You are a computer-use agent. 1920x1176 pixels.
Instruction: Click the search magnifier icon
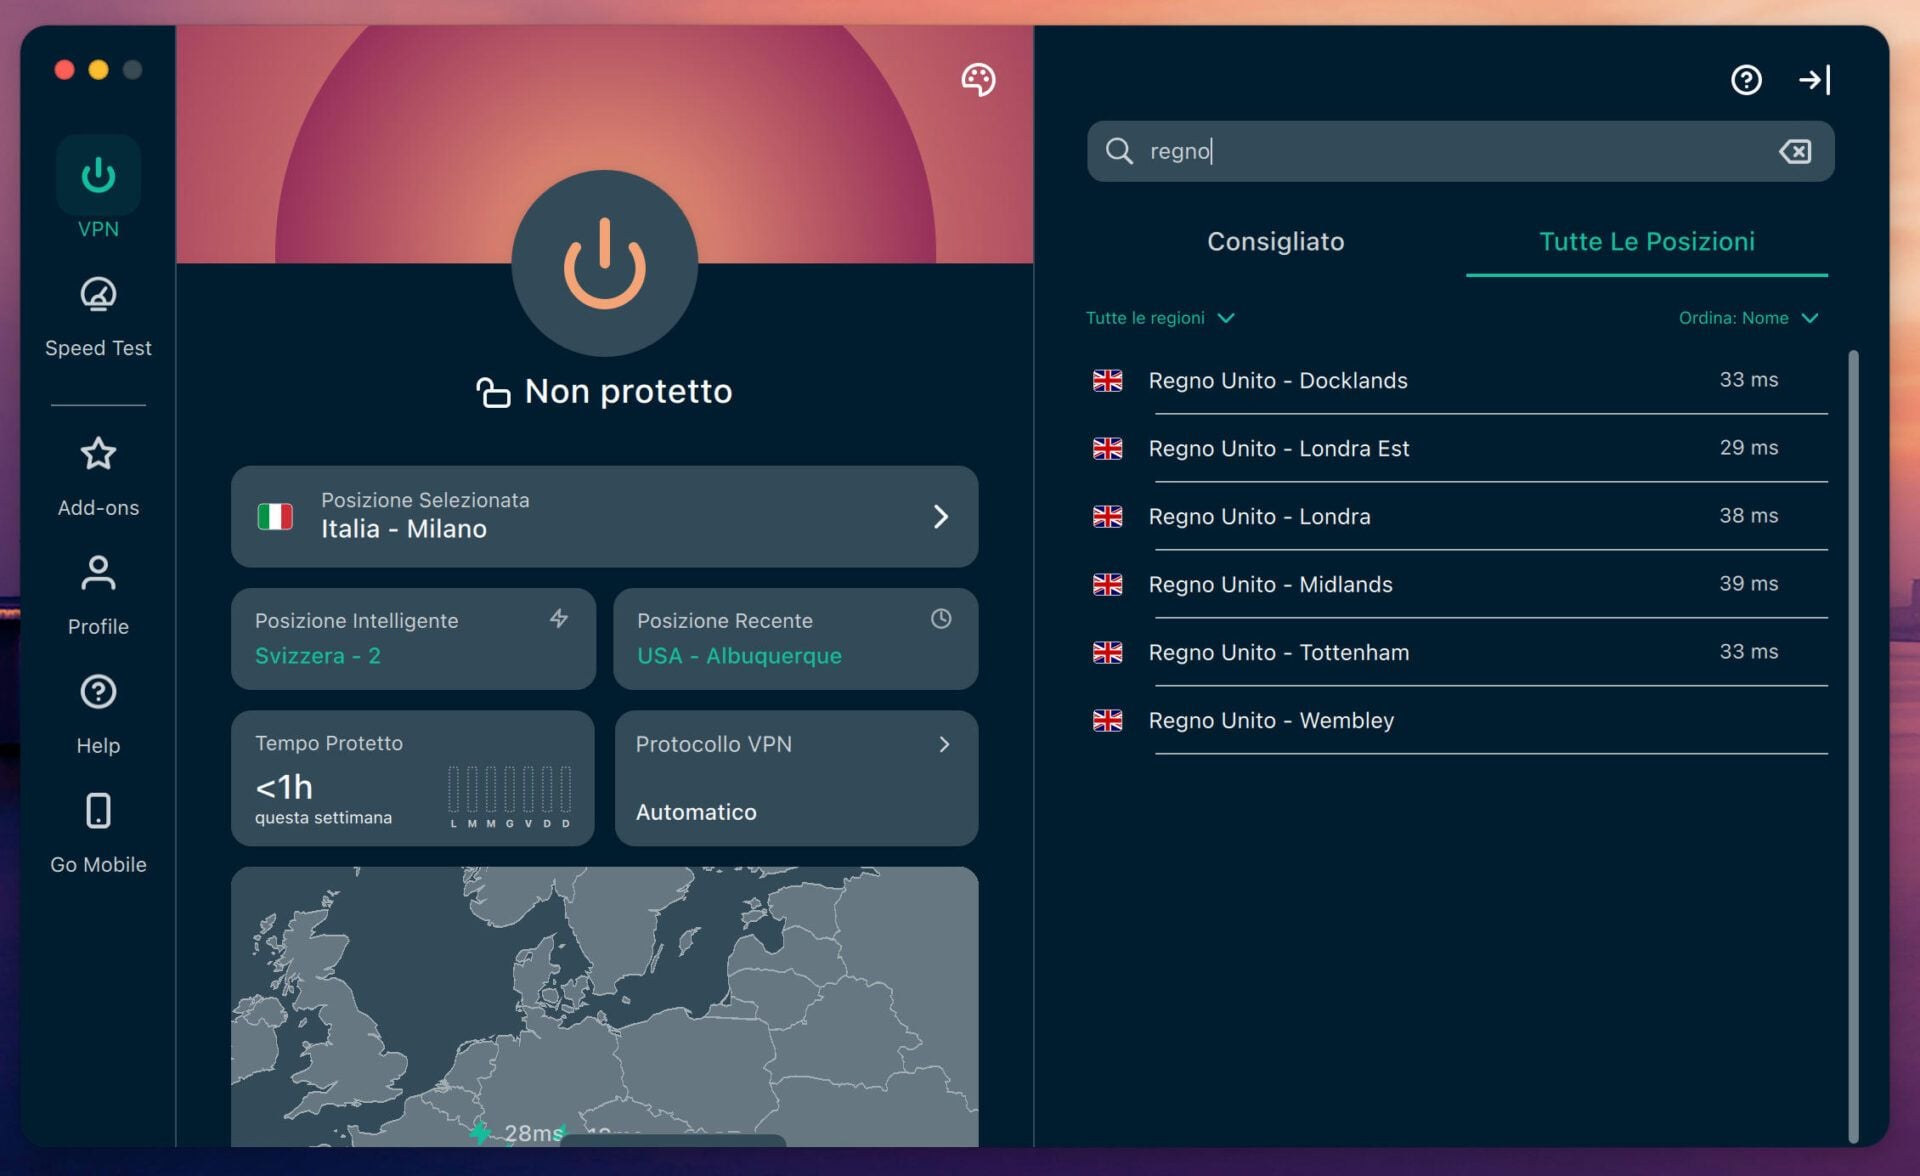[x=1119, y=151]
